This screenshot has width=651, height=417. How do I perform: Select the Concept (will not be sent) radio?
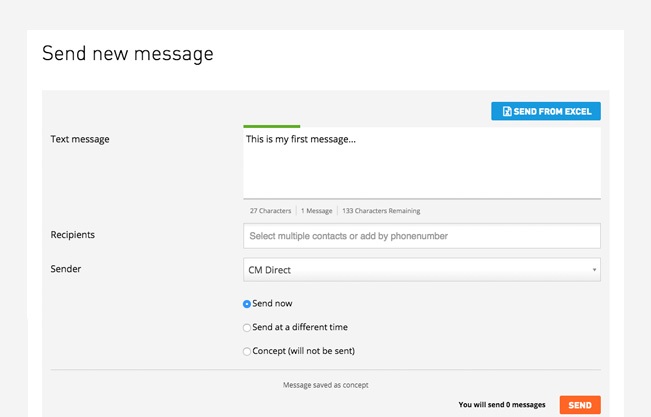click(247, 352)
